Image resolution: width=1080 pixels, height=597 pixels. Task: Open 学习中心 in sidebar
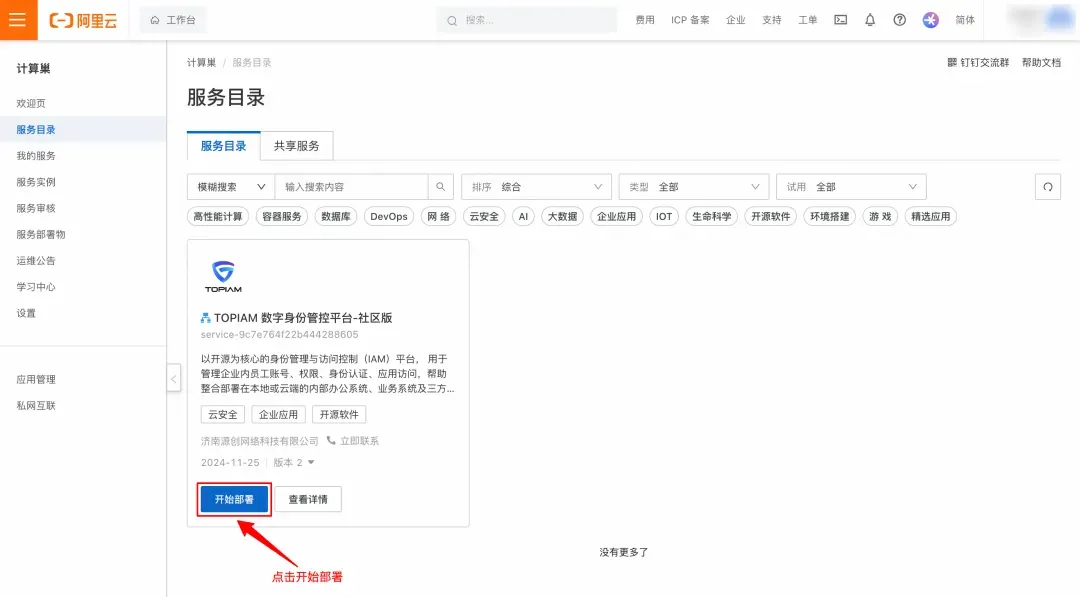click(x=36, y=286)
